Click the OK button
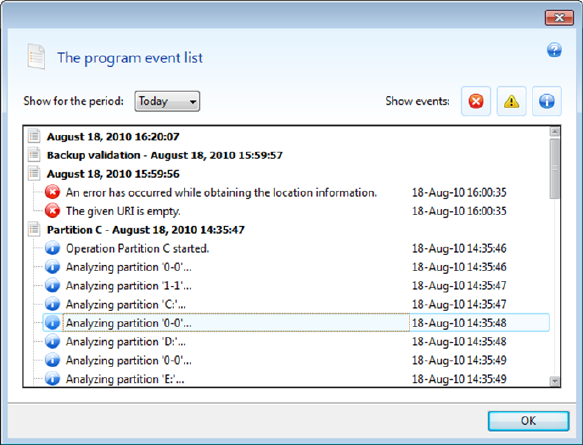 click(528, 421)
